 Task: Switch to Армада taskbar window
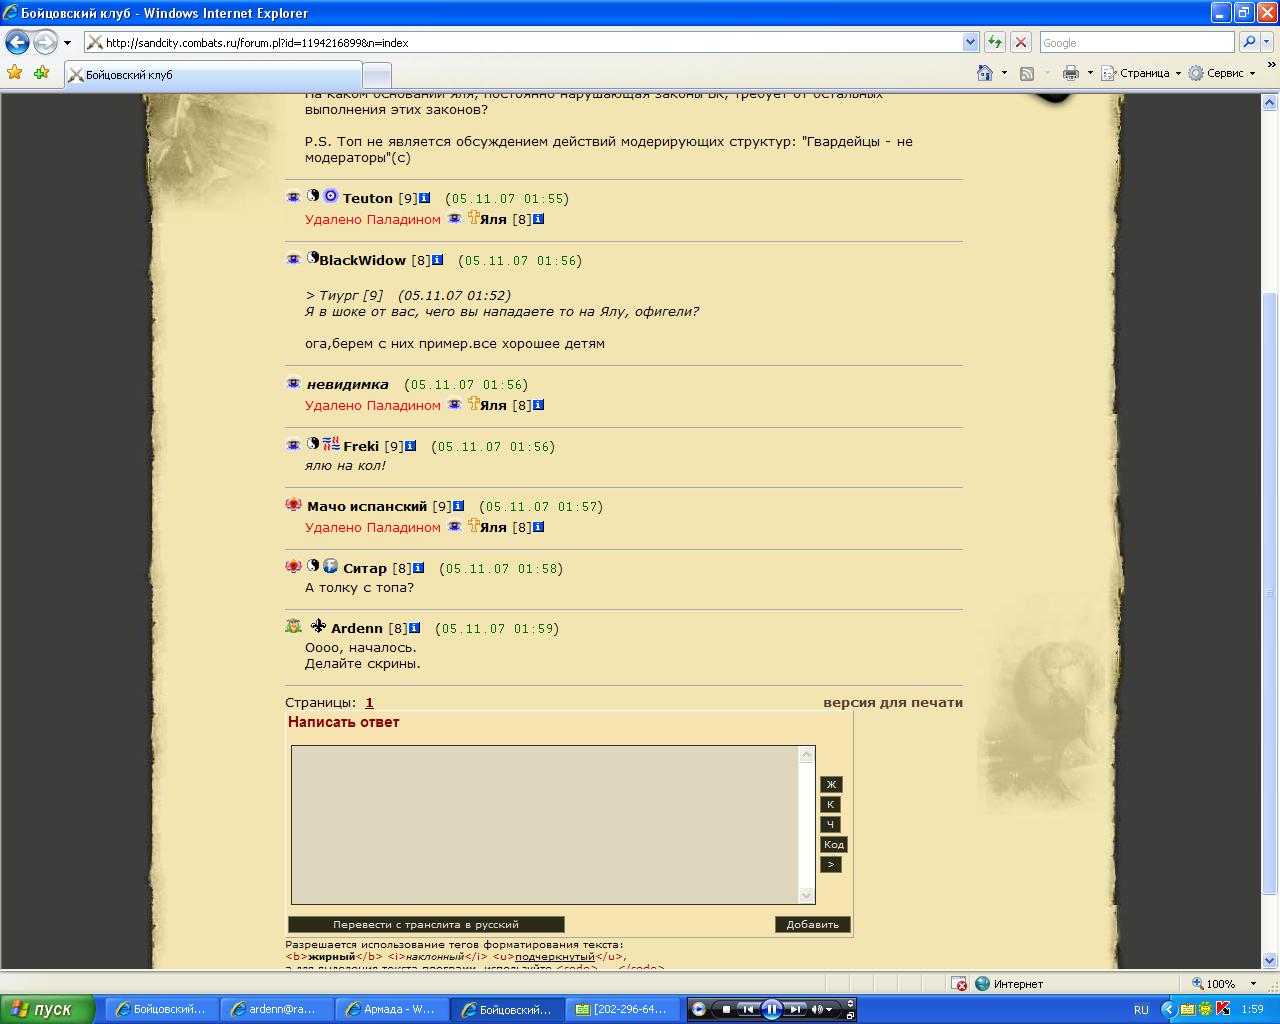(x=391, y=1009)
